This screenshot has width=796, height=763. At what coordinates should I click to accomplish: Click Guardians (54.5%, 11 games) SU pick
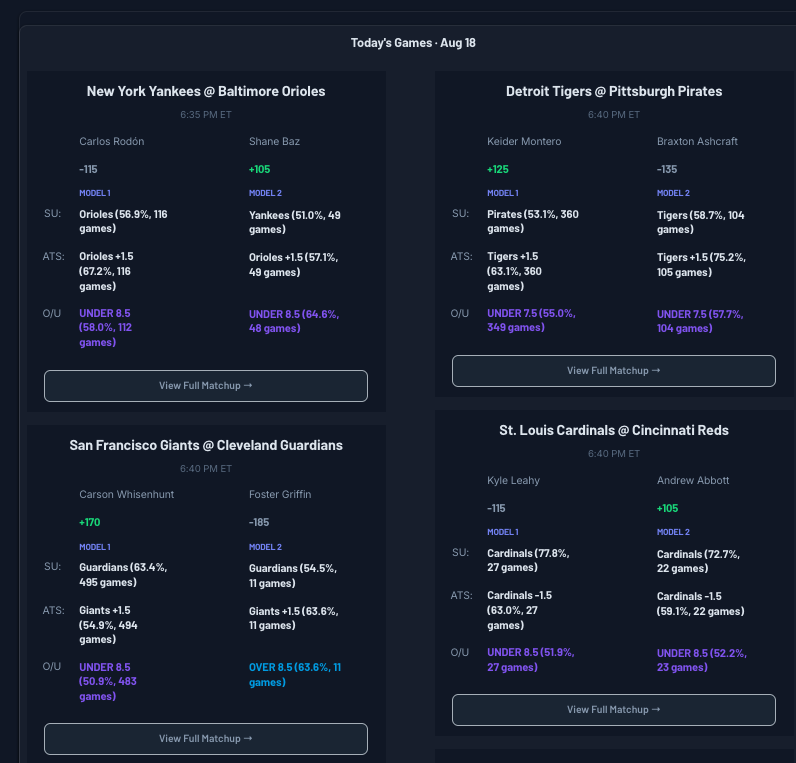[293, 576]
